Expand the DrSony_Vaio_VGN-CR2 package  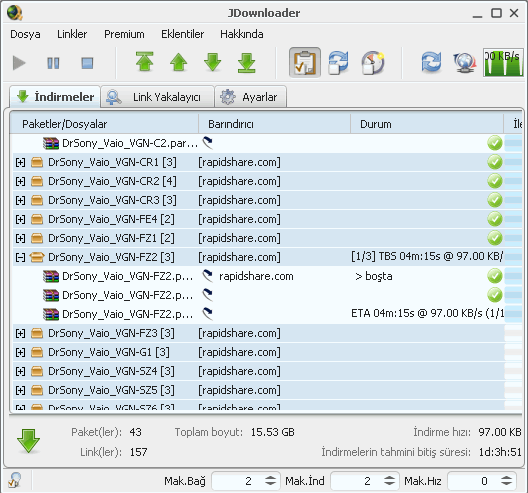(x=20, y=182)
